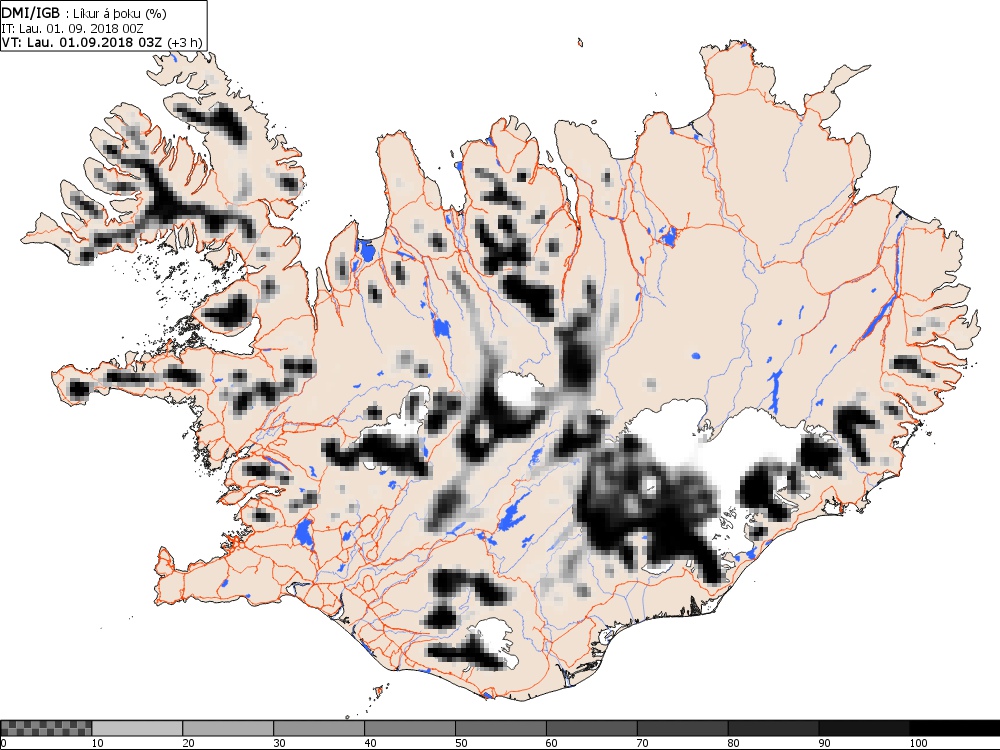Select the 20–30 gray legend segment
Image resolution: width=1000 pixels, height=750 pixels.
pos(228,728)
